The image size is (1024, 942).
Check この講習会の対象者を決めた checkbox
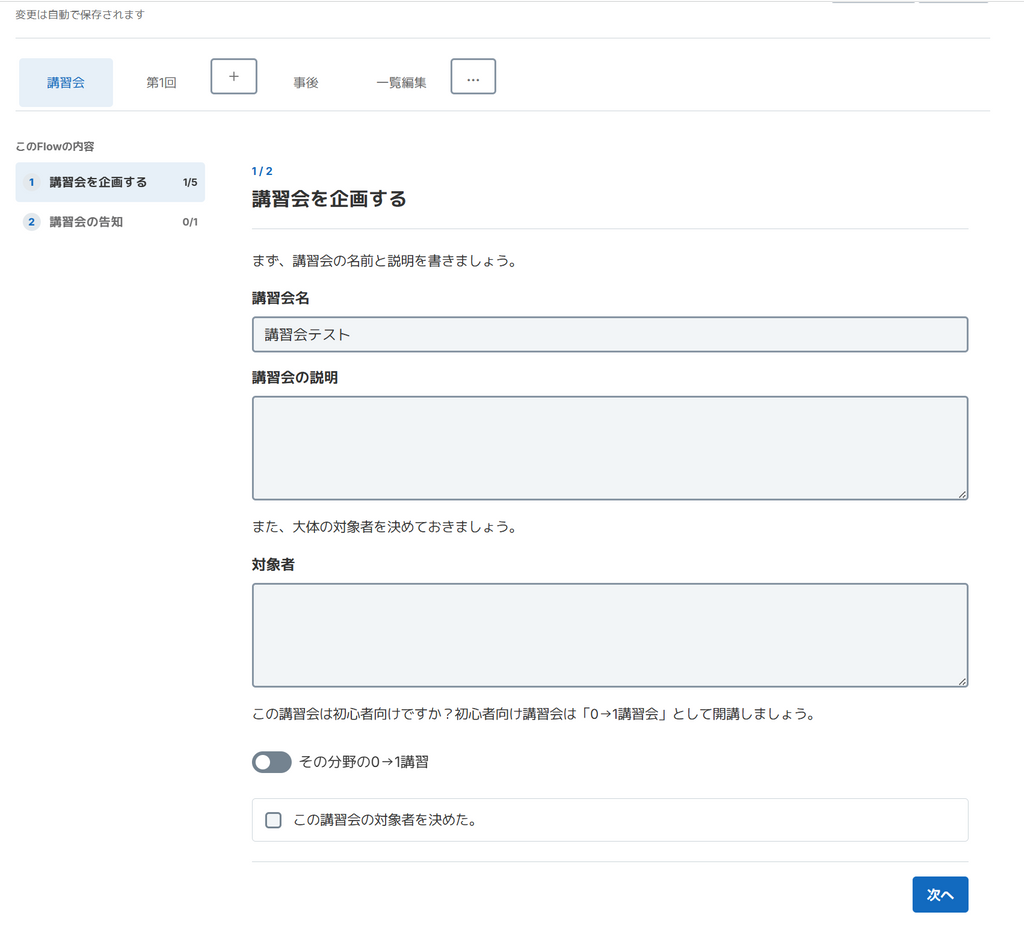273,820
